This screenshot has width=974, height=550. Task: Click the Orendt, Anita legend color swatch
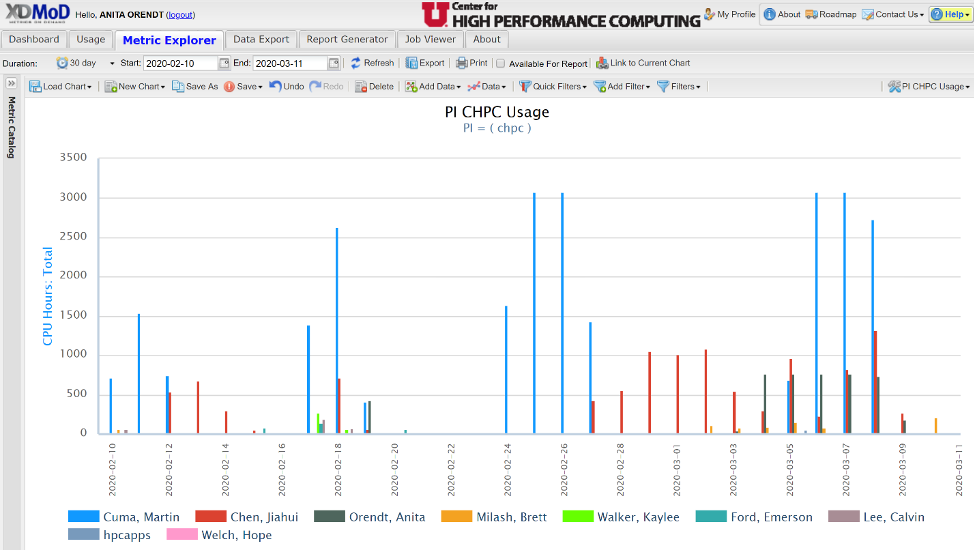[x=327, y=517]
